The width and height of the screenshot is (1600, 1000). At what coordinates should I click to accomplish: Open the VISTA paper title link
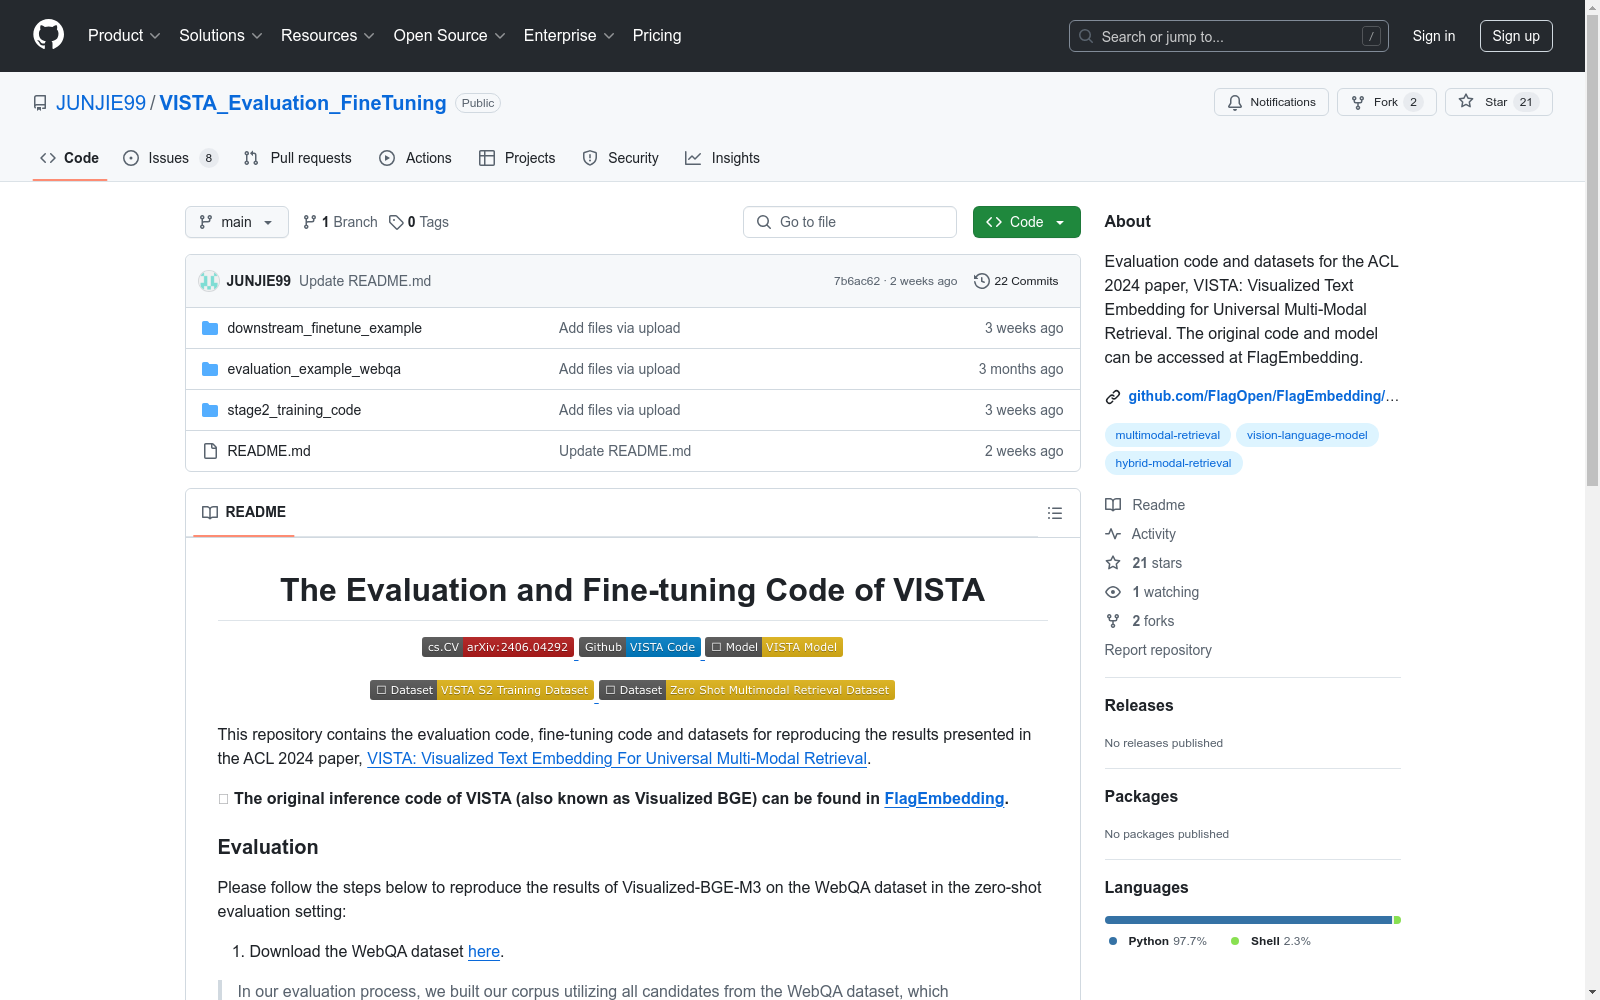pyautogui.click(x=617, y=758)
